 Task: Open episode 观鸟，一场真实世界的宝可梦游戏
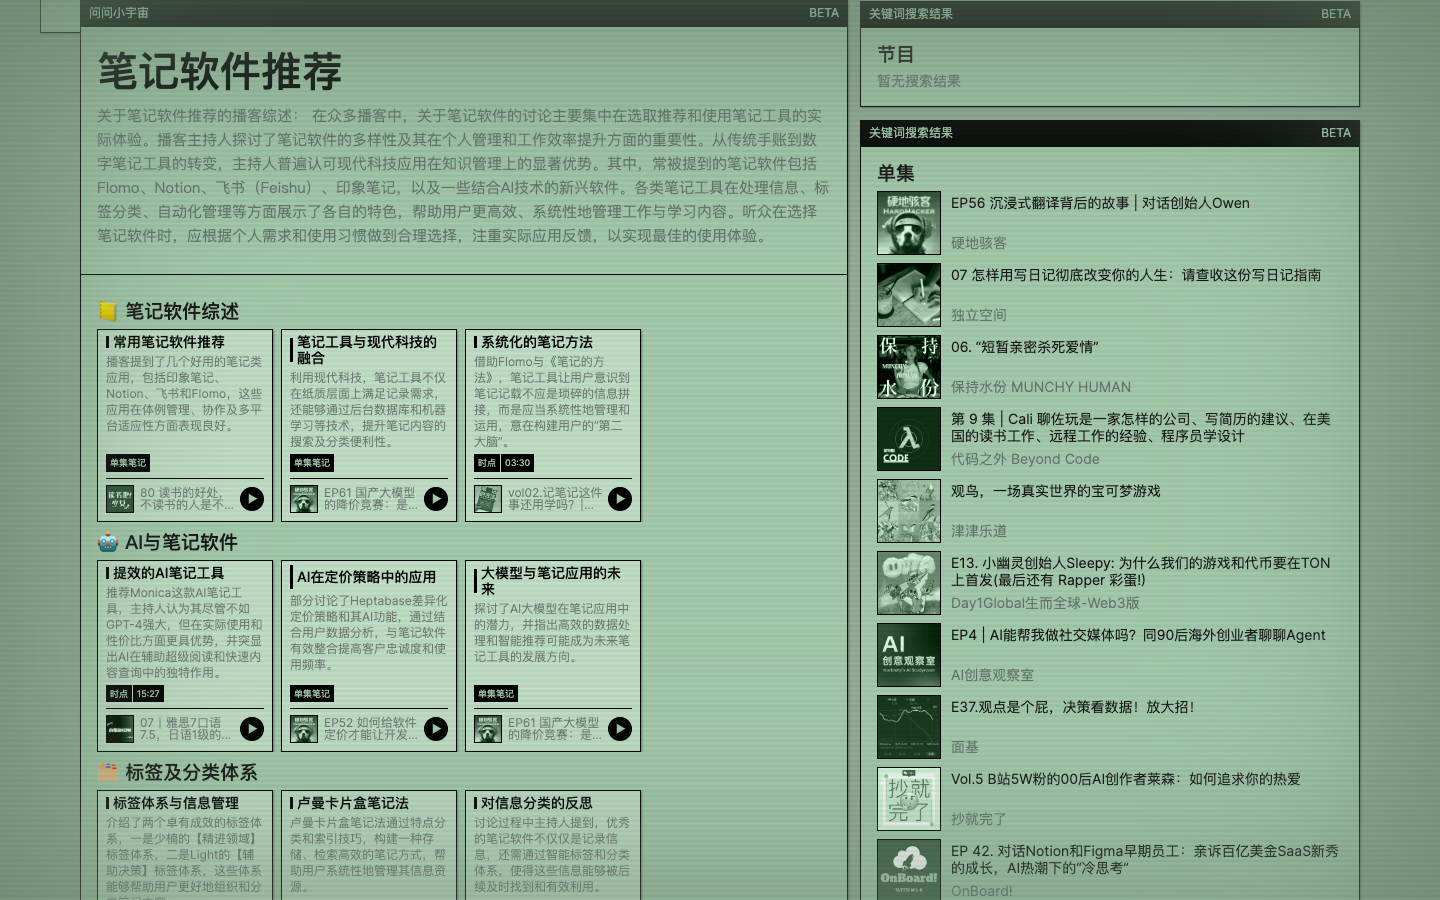pos(1056,491)
